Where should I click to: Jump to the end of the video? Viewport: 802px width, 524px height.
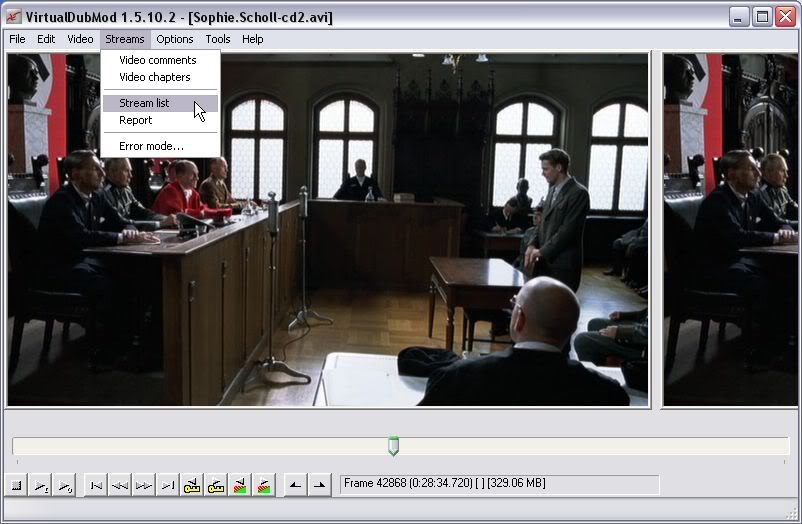(168, 485)
